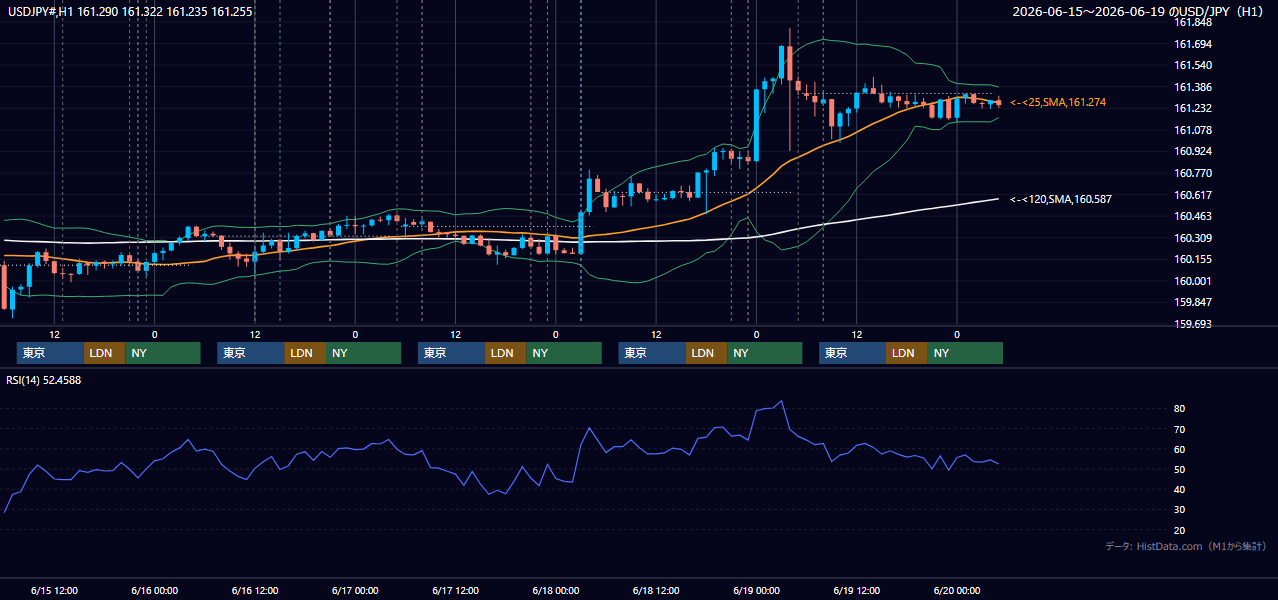Image resolution: width=1278 pixels, height=600 pixels.
Task: Select the 6/20 00:00 time label
Action: 957,590
